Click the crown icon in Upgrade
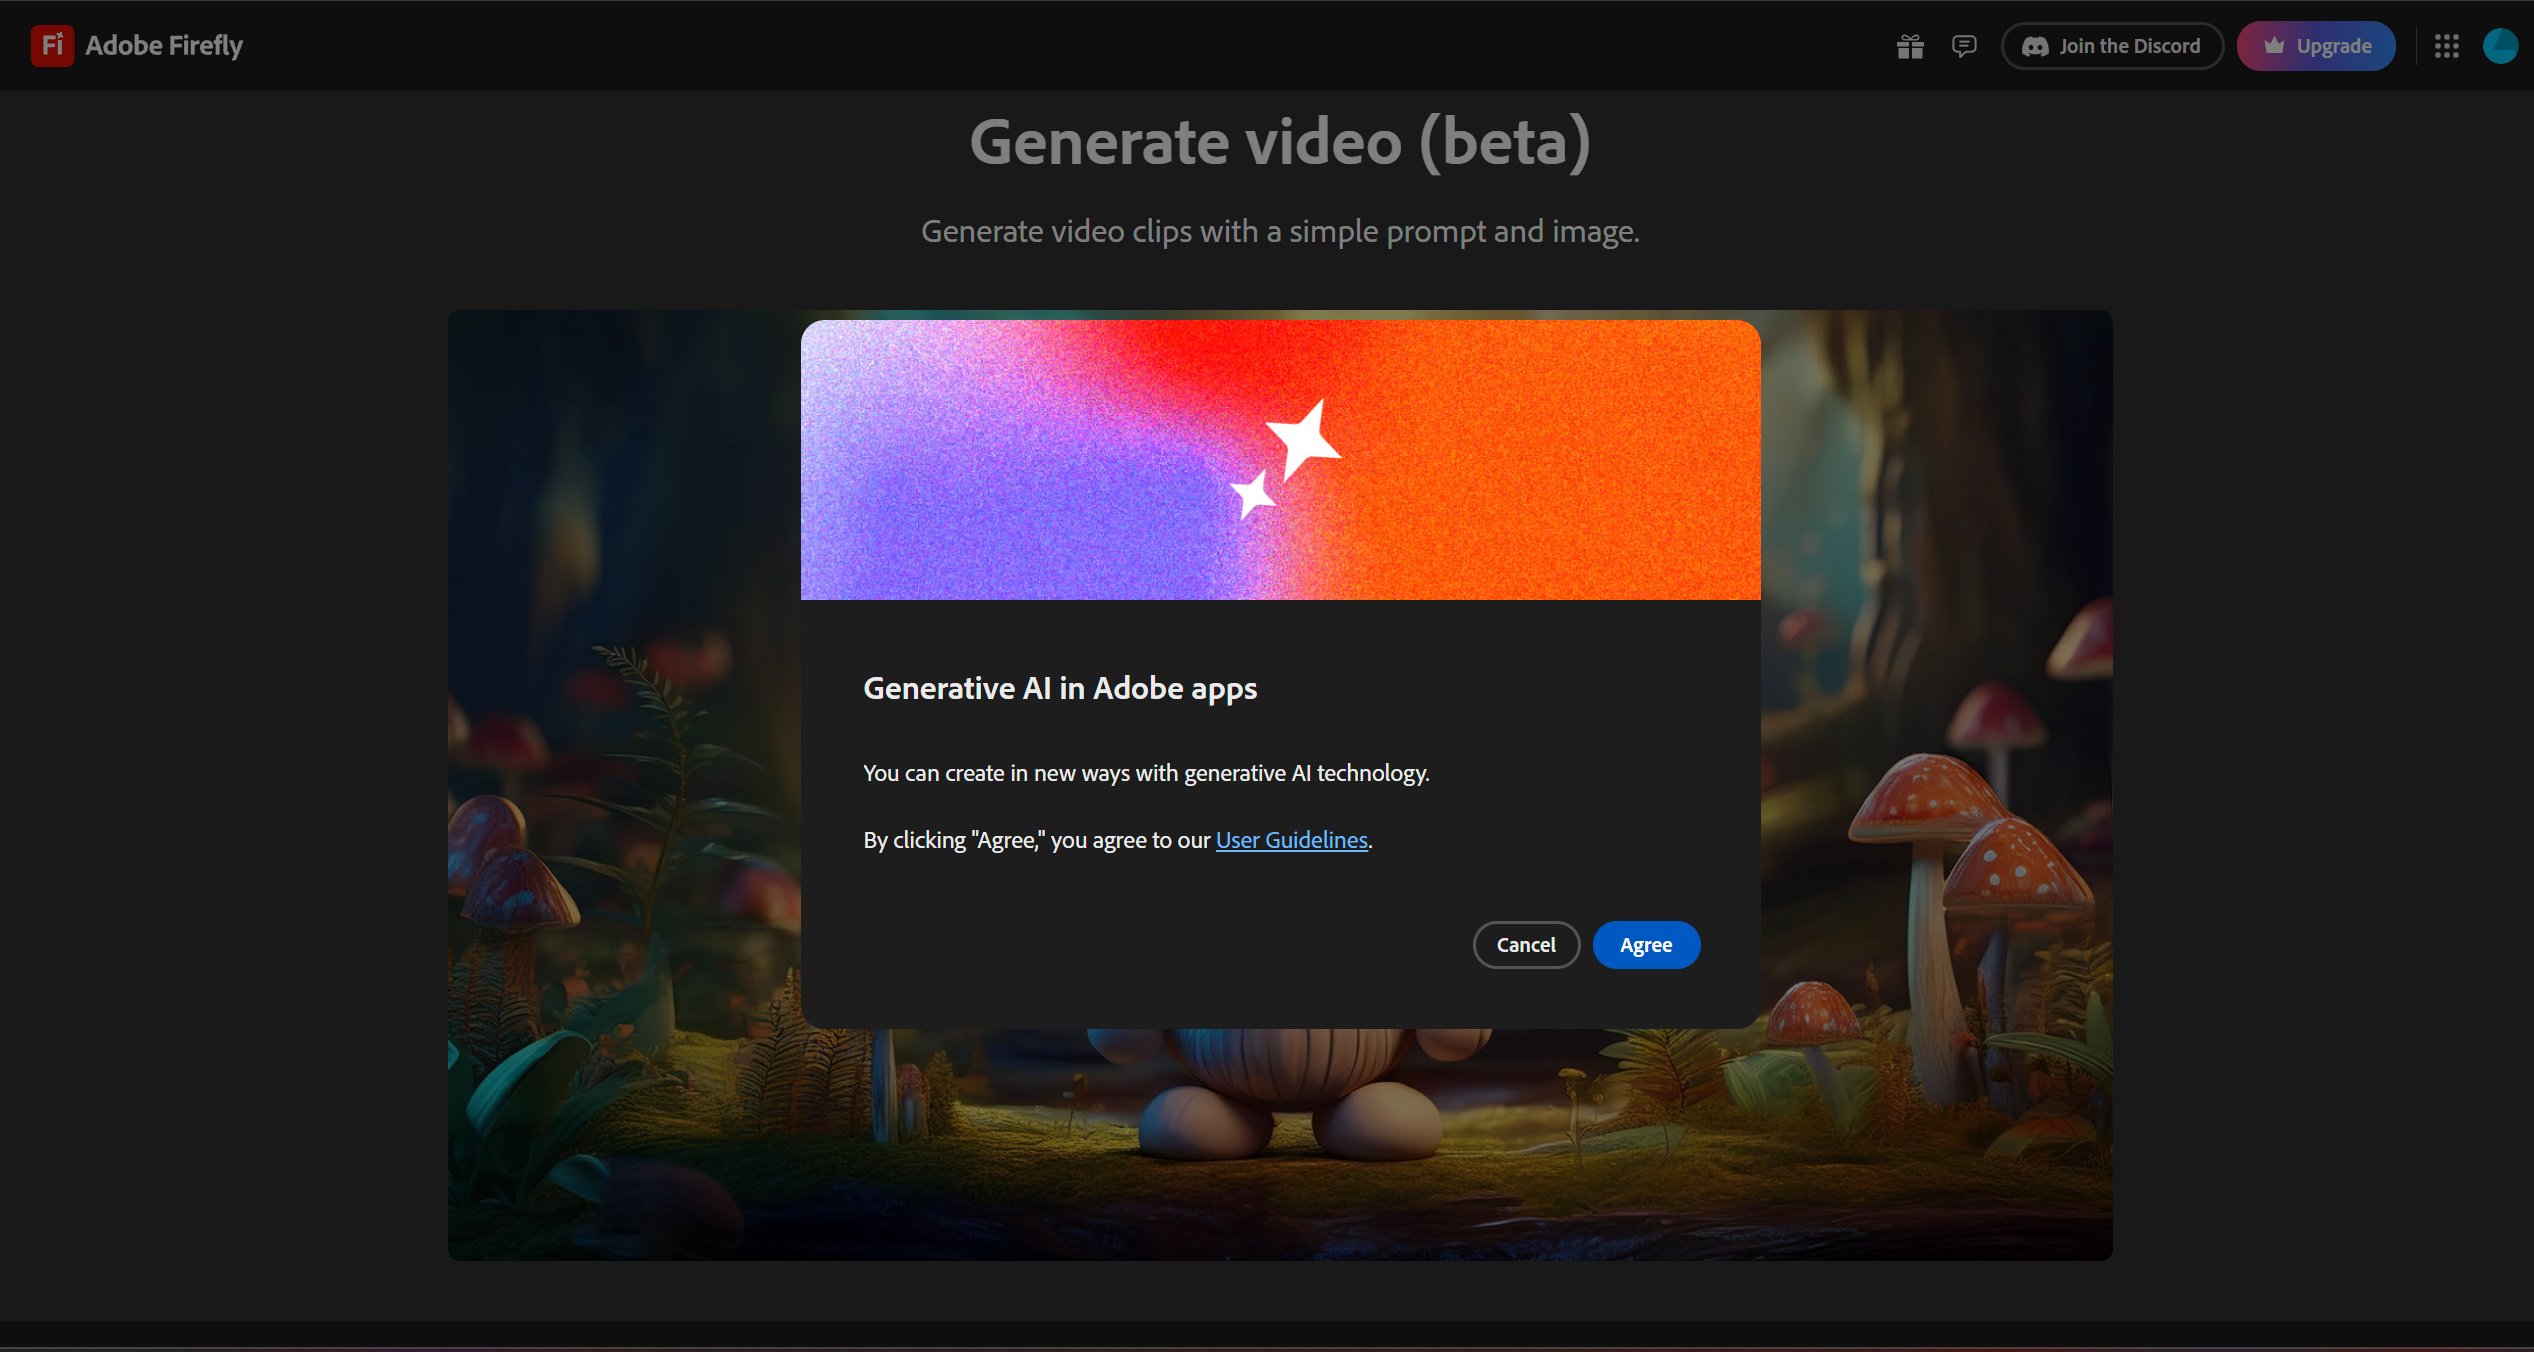The height and width of the screenshot is (1352, 2534). [2274, 46]
